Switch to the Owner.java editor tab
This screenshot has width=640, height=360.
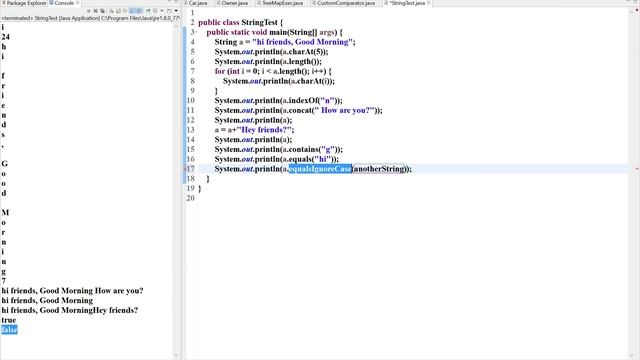[234, 3]
